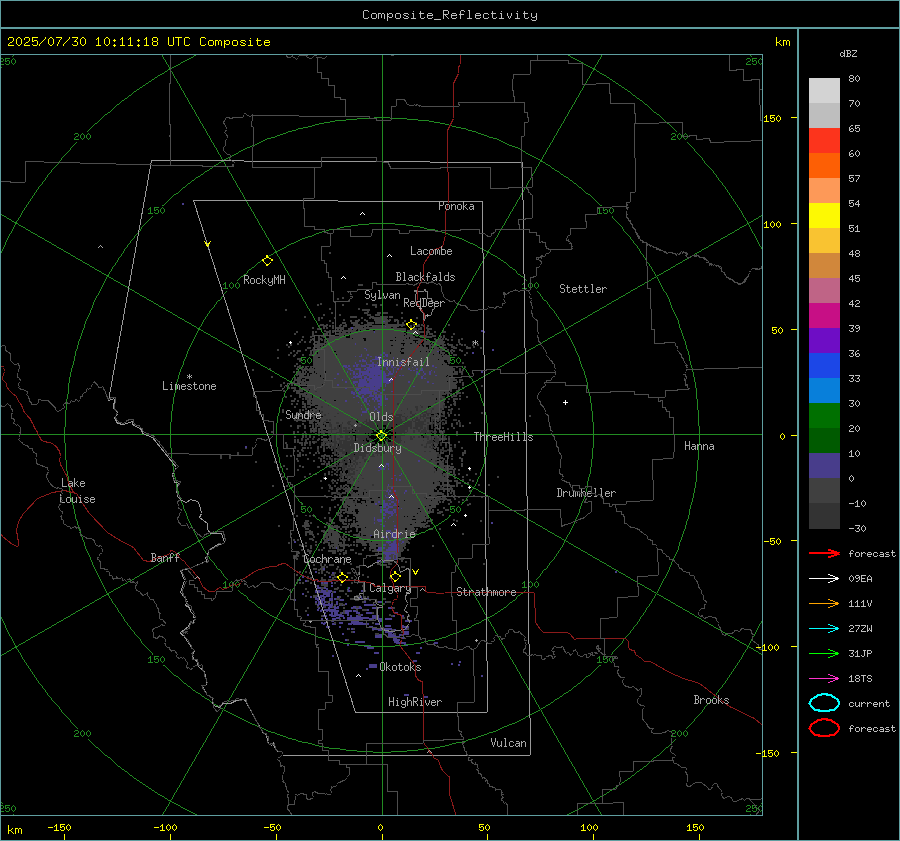Screen dimensions: 900x841
Task: Click the Okotoks label
Action: [400, 667]
